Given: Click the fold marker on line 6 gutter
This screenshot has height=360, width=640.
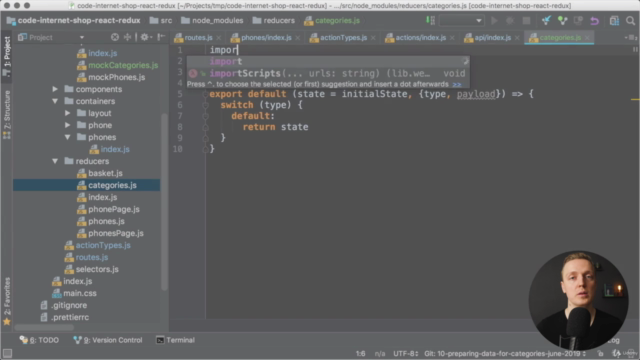Looking at the screenshot, I should pos(205,105).
